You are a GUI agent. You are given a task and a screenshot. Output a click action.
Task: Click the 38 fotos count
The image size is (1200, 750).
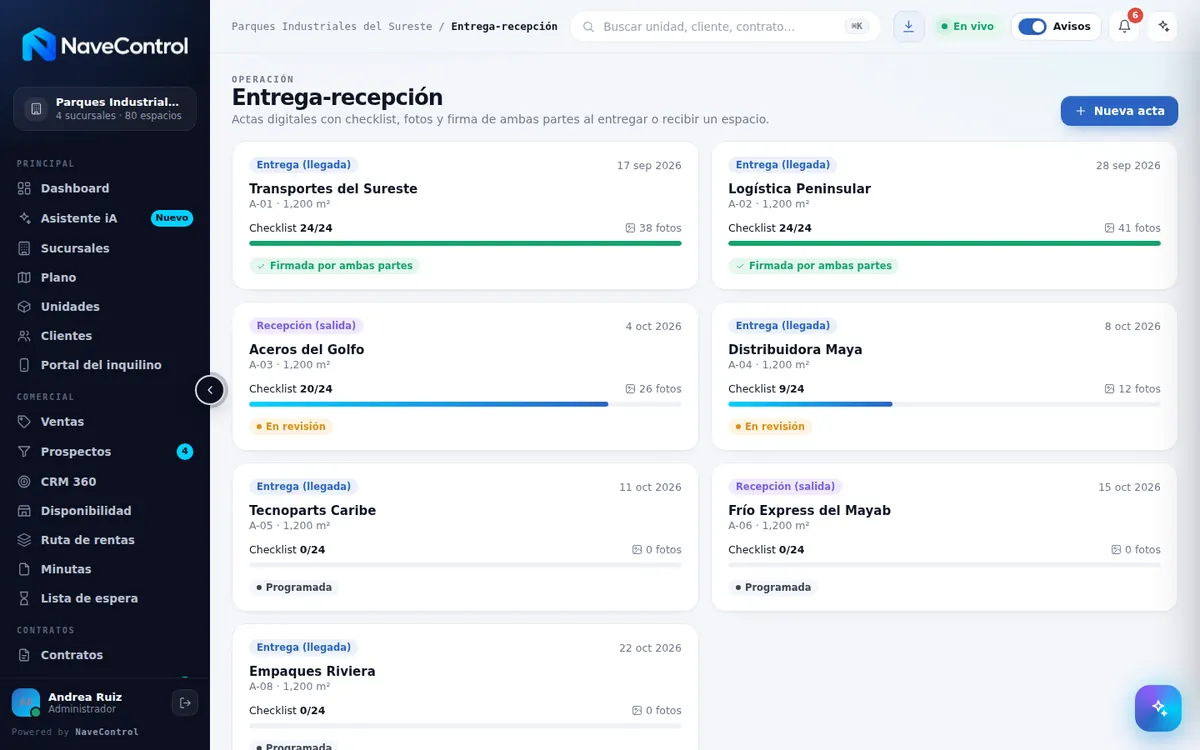click(653, 228)
